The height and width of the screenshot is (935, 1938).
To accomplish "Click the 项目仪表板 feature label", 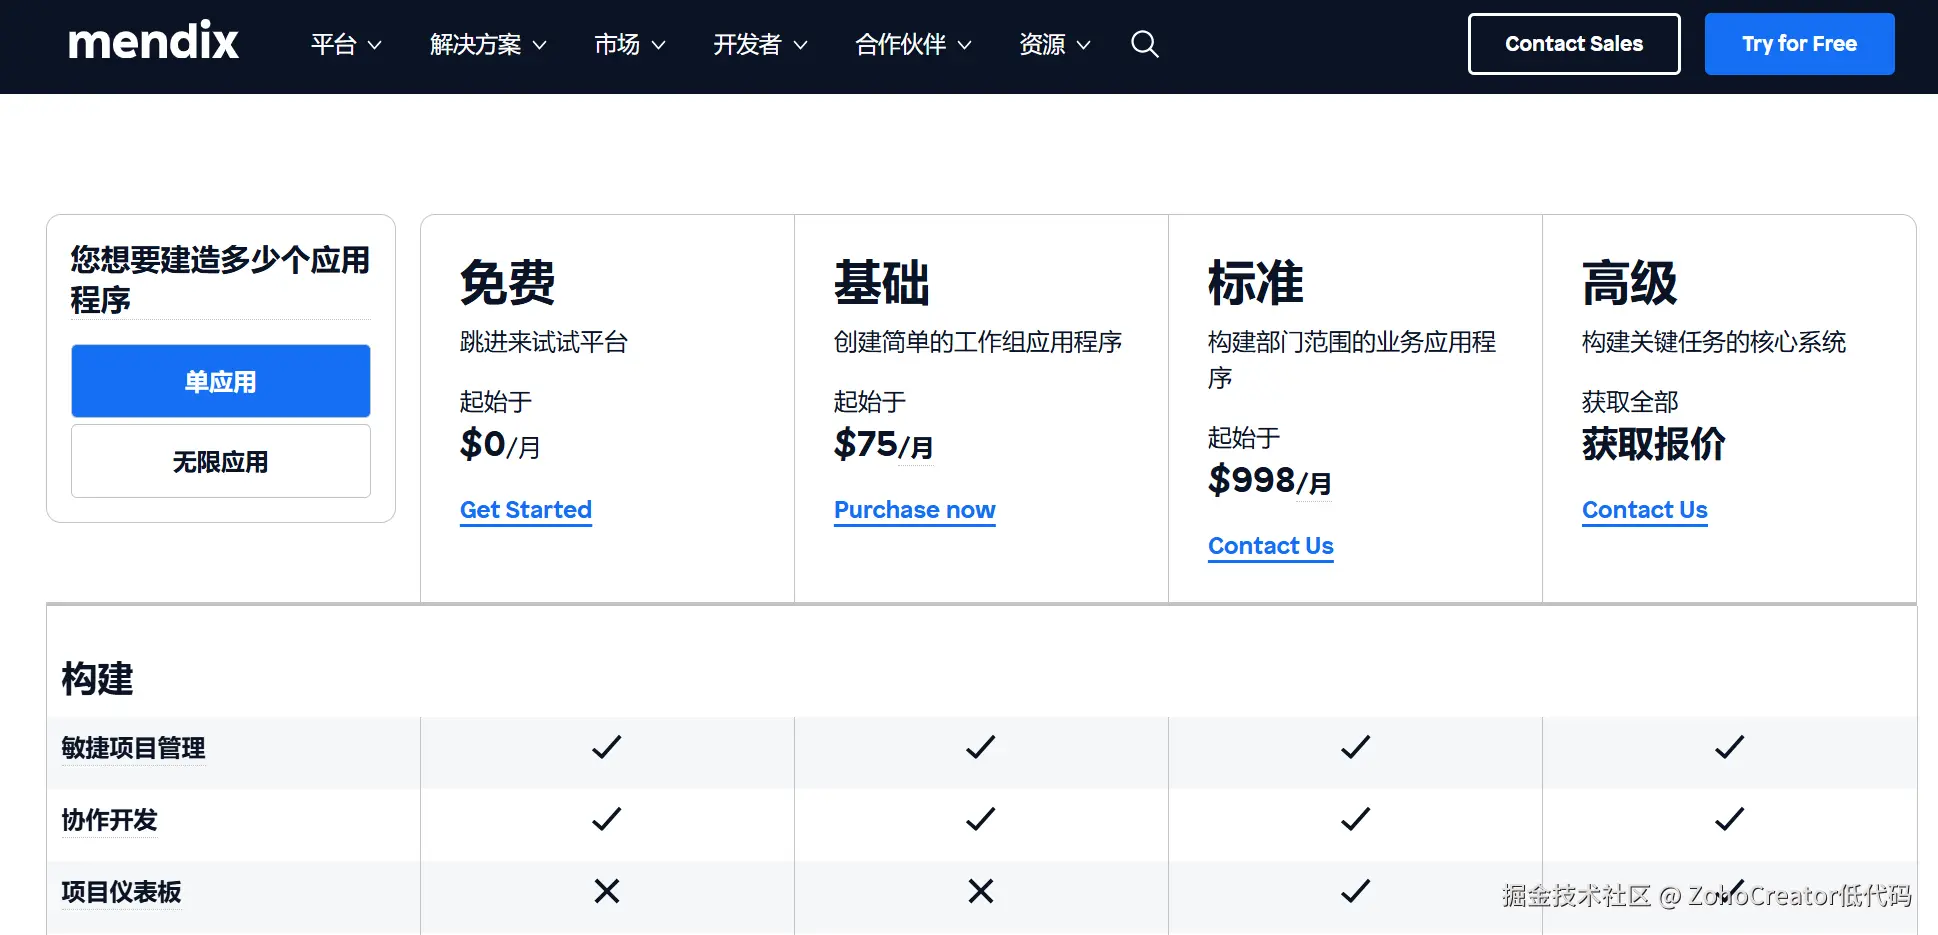I will (x=121, y=892).
